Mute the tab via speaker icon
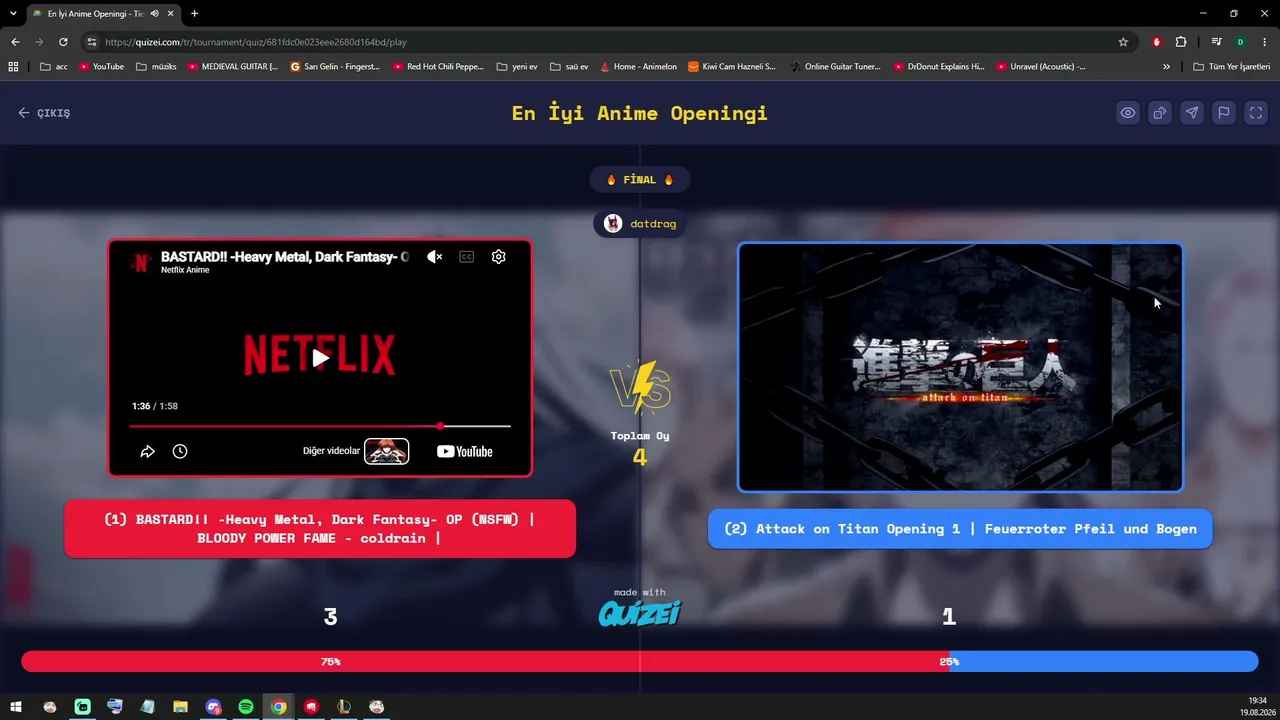Screen dimensions: 1280x720 pyautogui.click(x=154, y=14)
